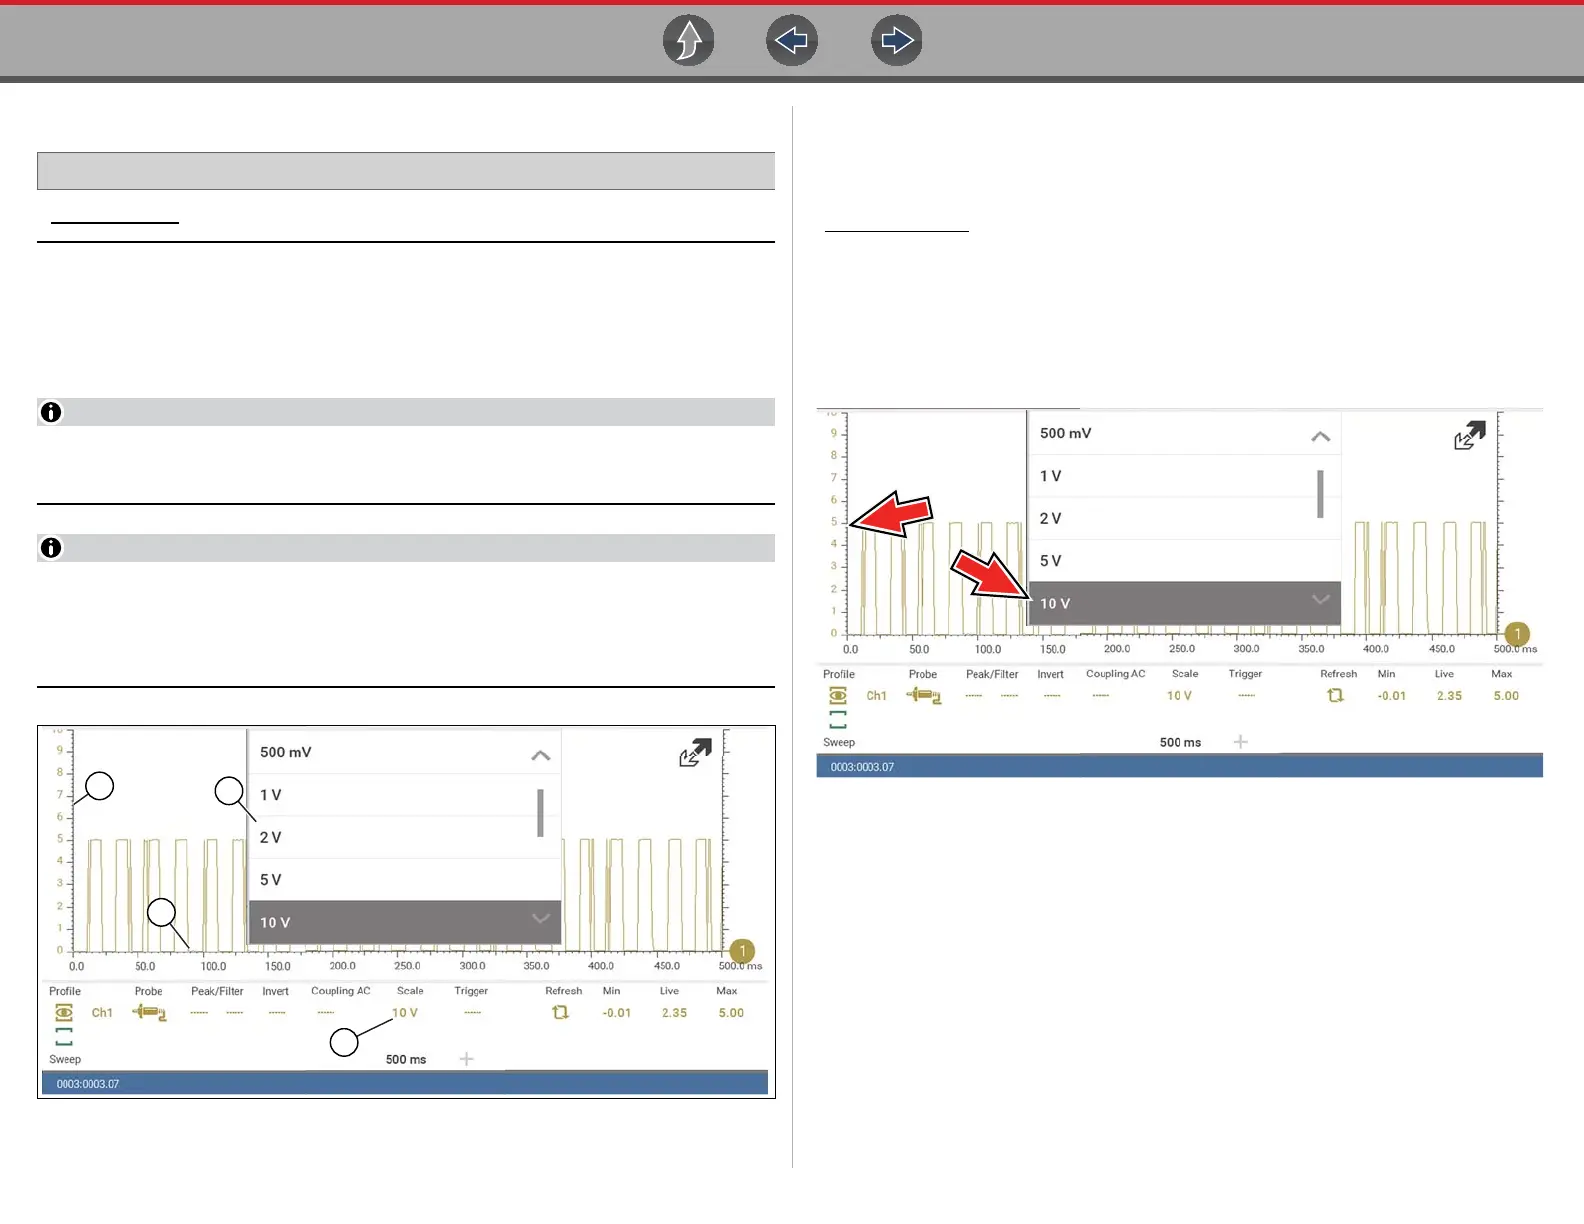Click the blue 0003:0003.07 bar in lower-left figure
1584x1224 pixels.
tap(405, 1084)
